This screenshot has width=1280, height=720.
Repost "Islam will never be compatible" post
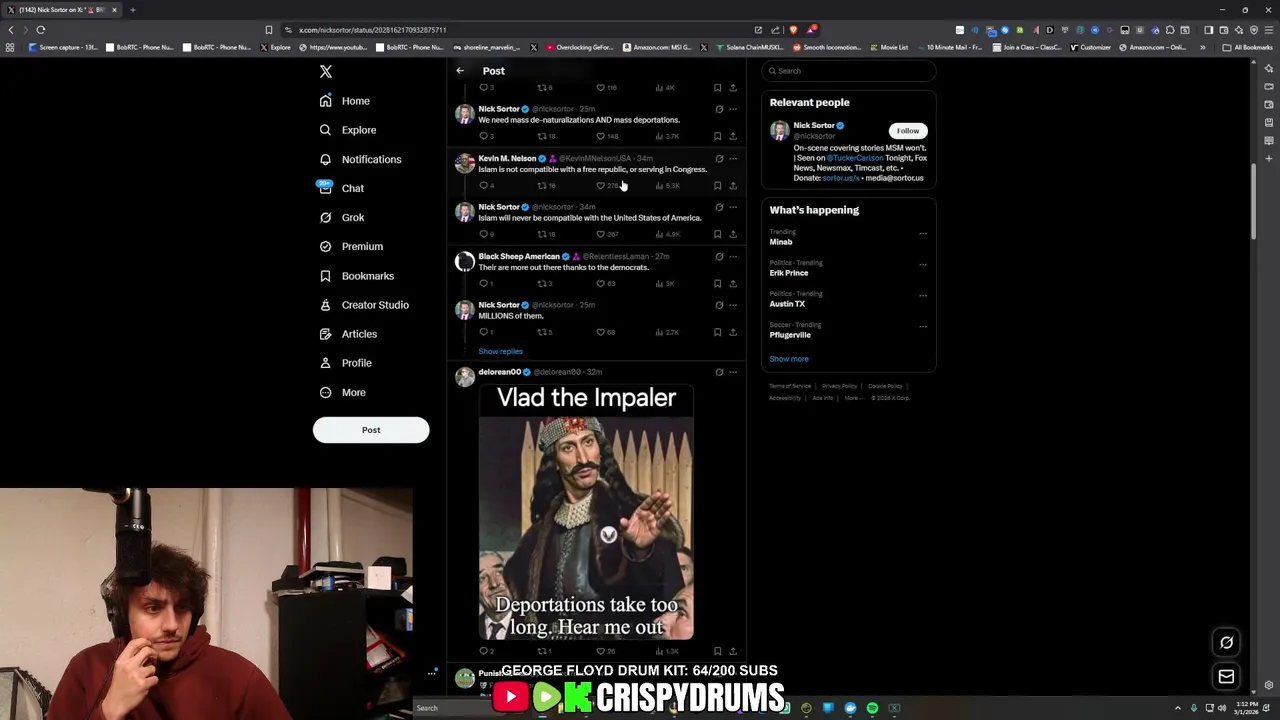(x=546, y=235)
